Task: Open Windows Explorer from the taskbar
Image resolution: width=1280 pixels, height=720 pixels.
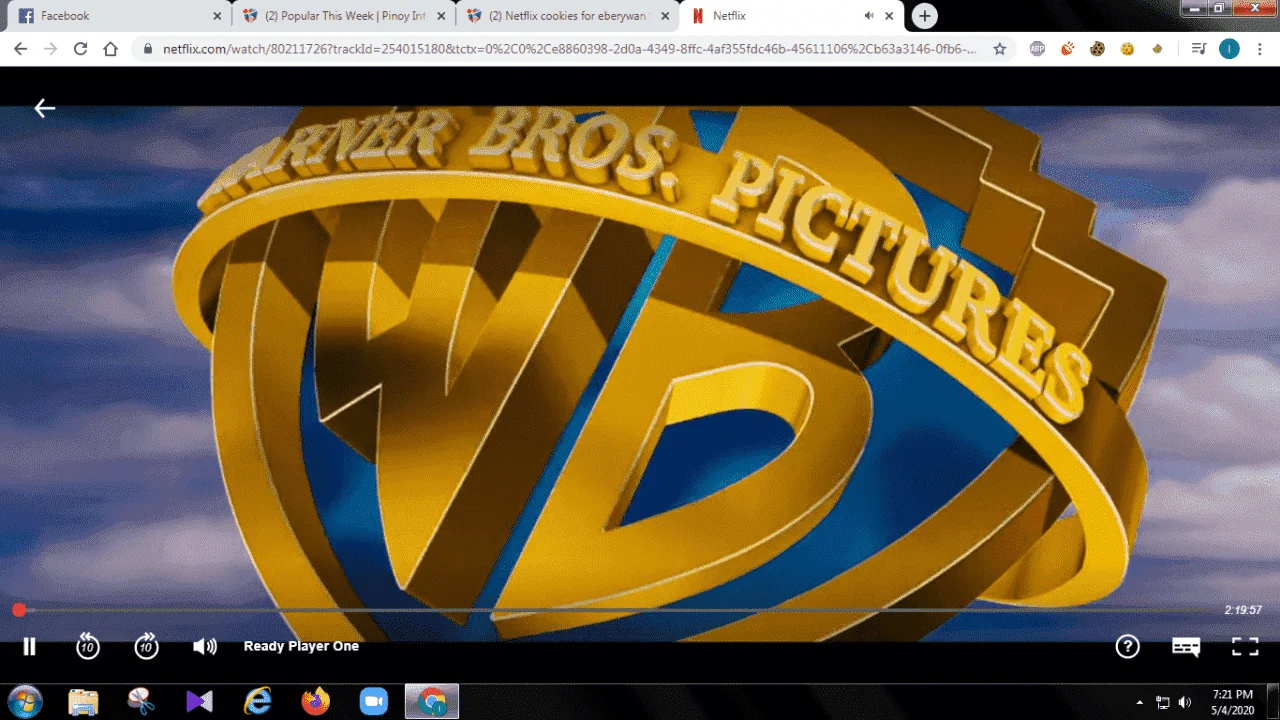Action: (83, 702)
